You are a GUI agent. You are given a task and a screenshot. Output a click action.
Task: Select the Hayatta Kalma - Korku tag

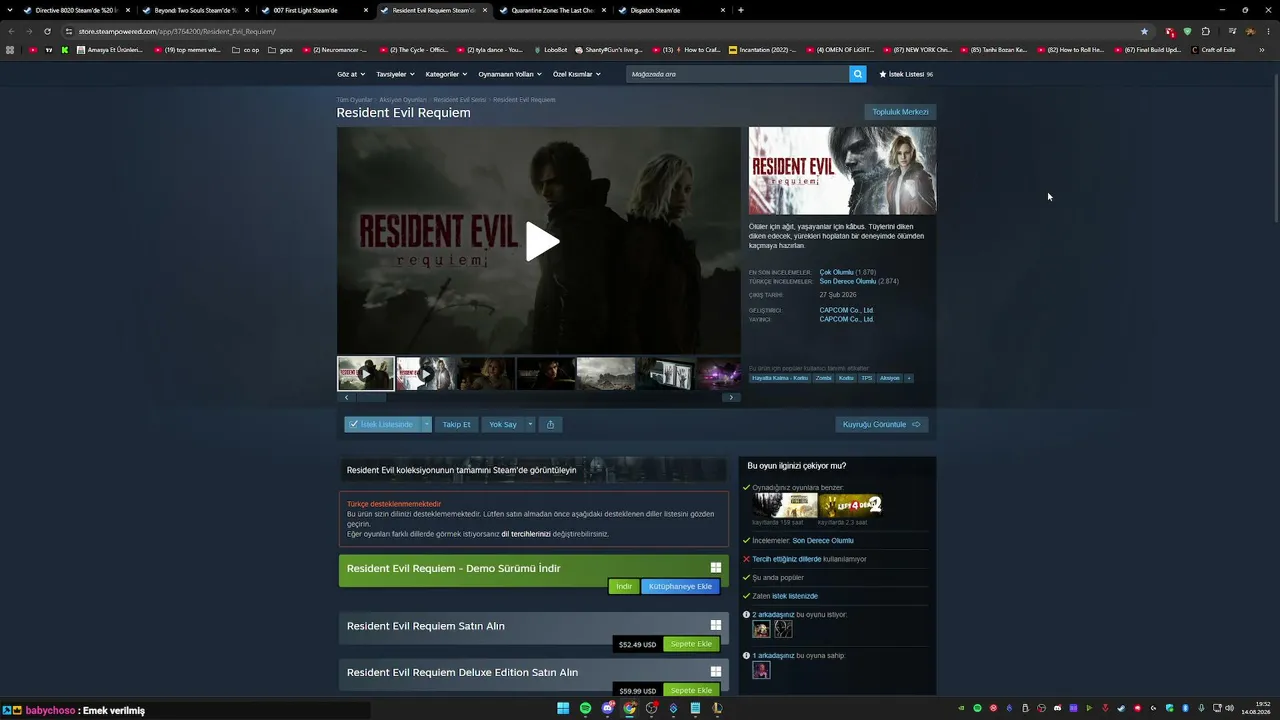tap(780, 378)
